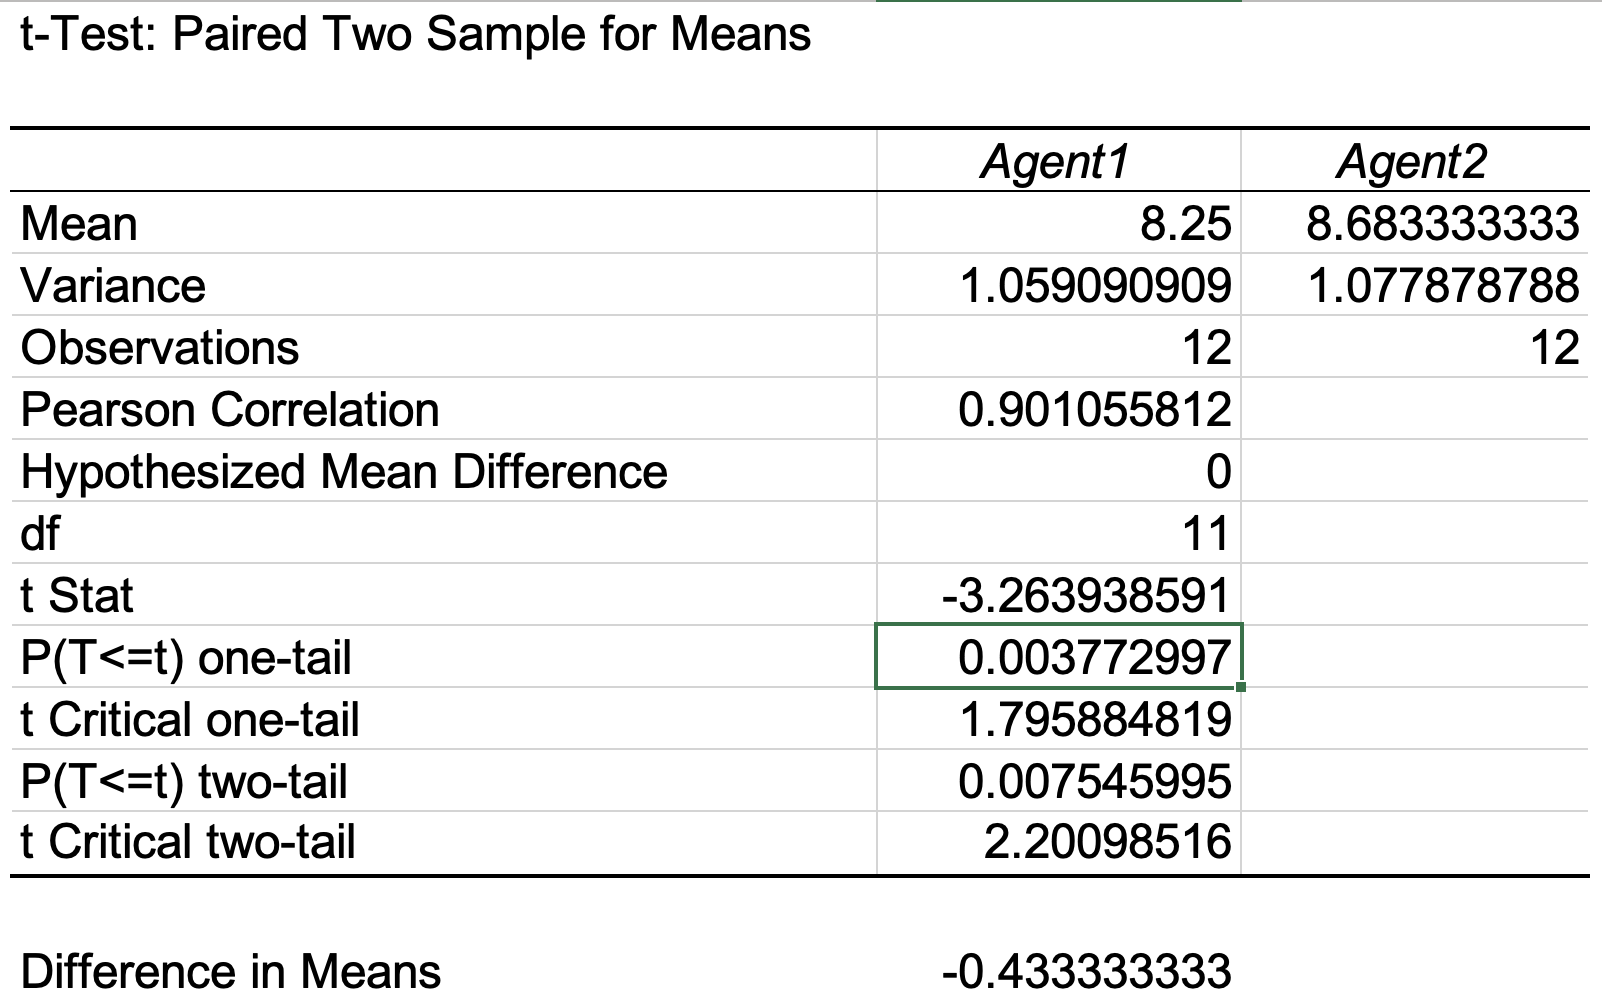Click the t Critical one-tail value
The image size is (1602, 1006).
[x=1094, y=720]
